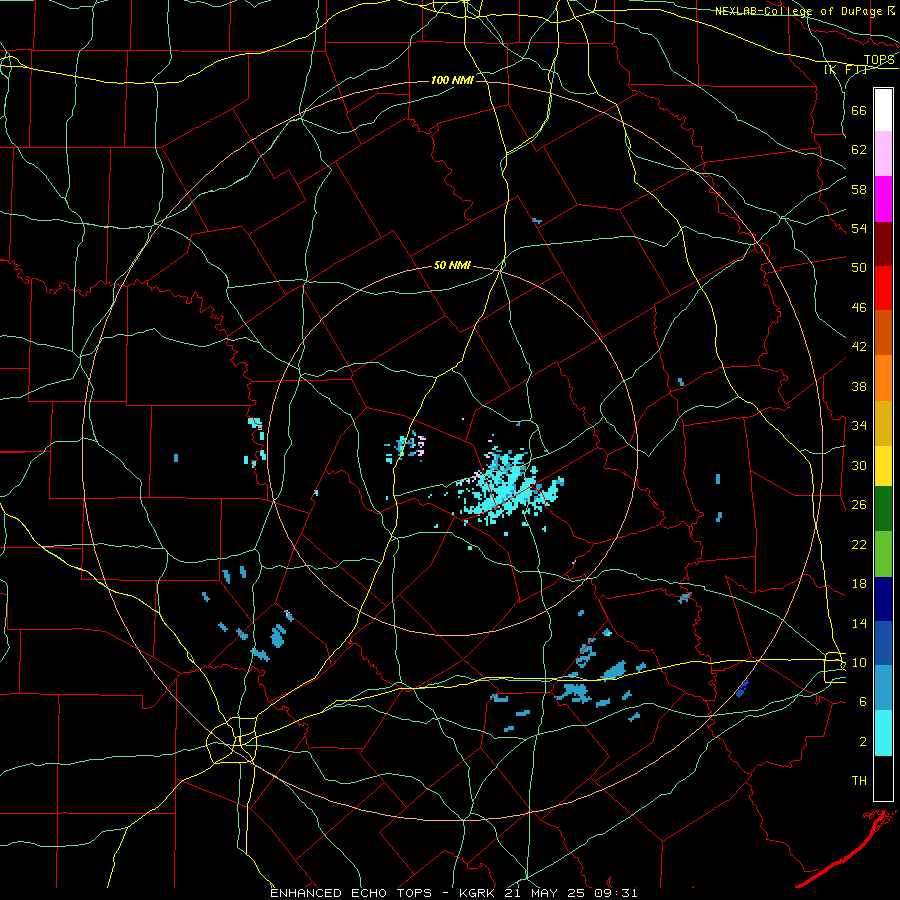Viewport: 900px width, 900px height.
Task: Click the lone dark navy echo patch
Action: (x=742, y=688)
